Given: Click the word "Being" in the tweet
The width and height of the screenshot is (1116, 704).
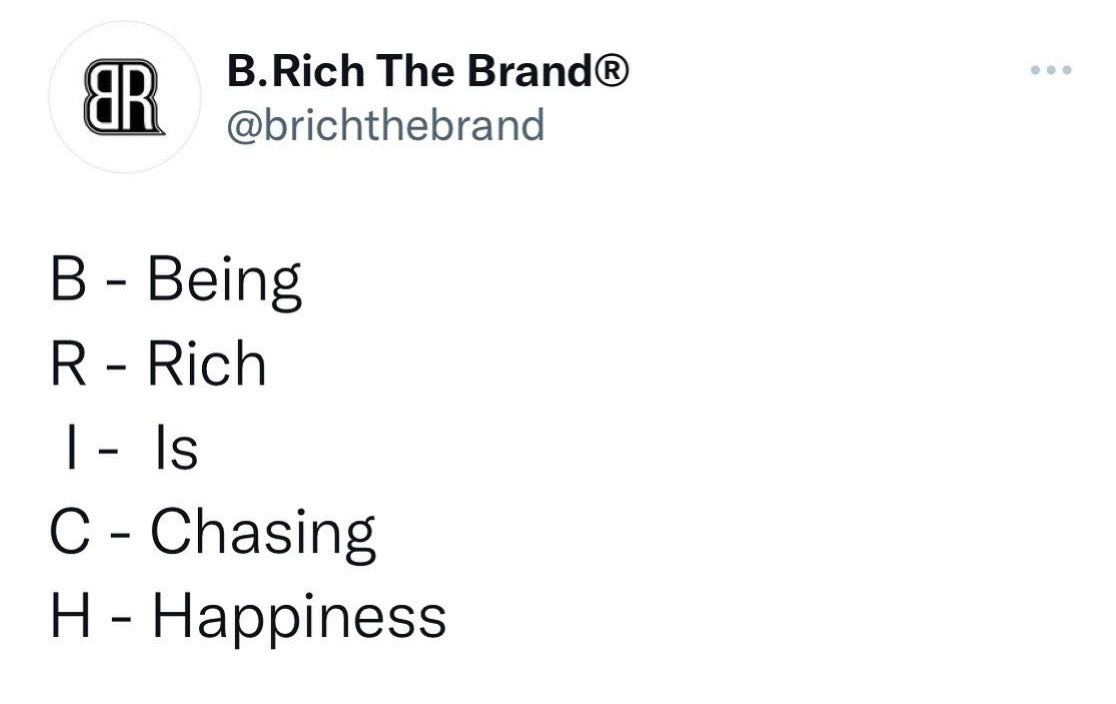Looking at the screenshot, I should [224, 283].
